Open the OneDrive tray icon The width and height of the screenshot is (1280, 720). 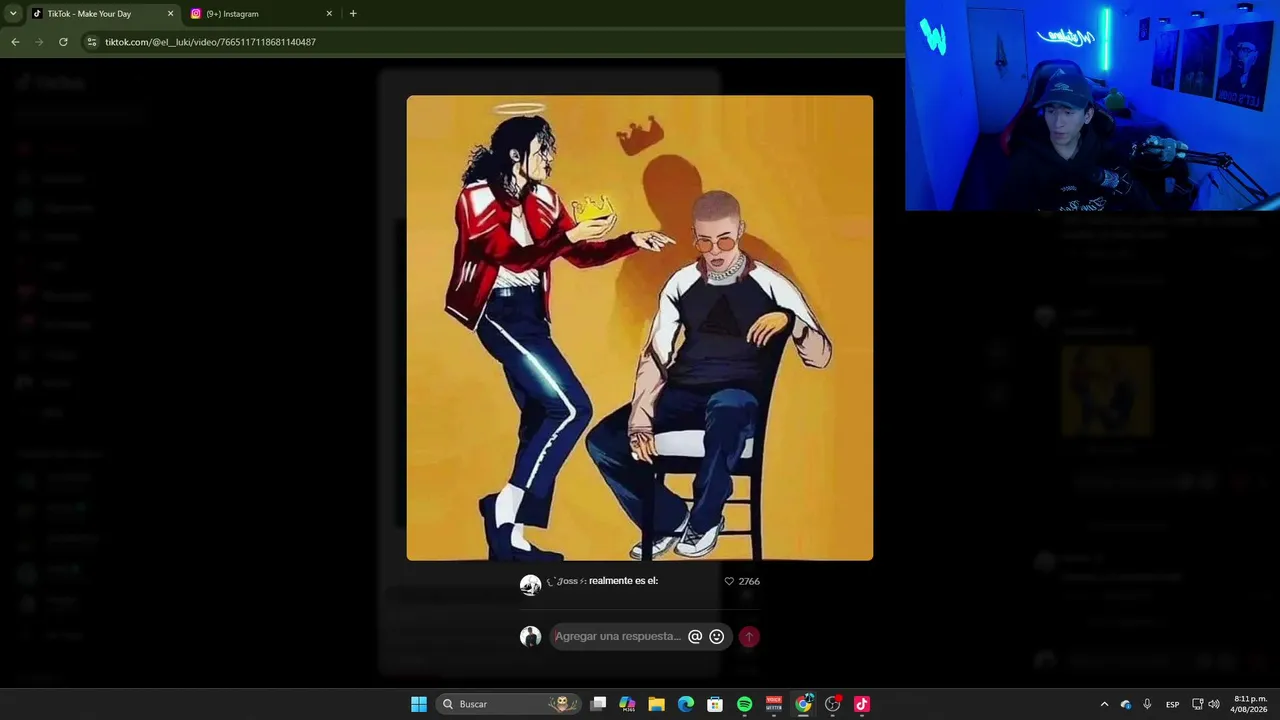[x=1126, y=704]
